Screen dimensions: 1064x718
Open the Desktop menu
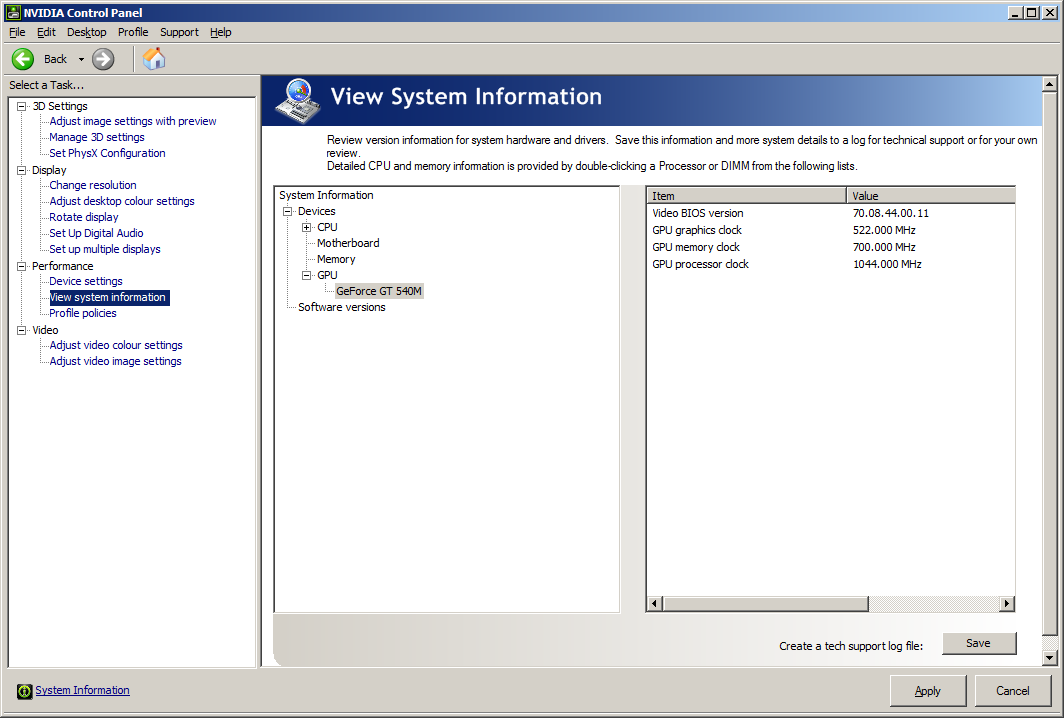[x=87, y=32]
